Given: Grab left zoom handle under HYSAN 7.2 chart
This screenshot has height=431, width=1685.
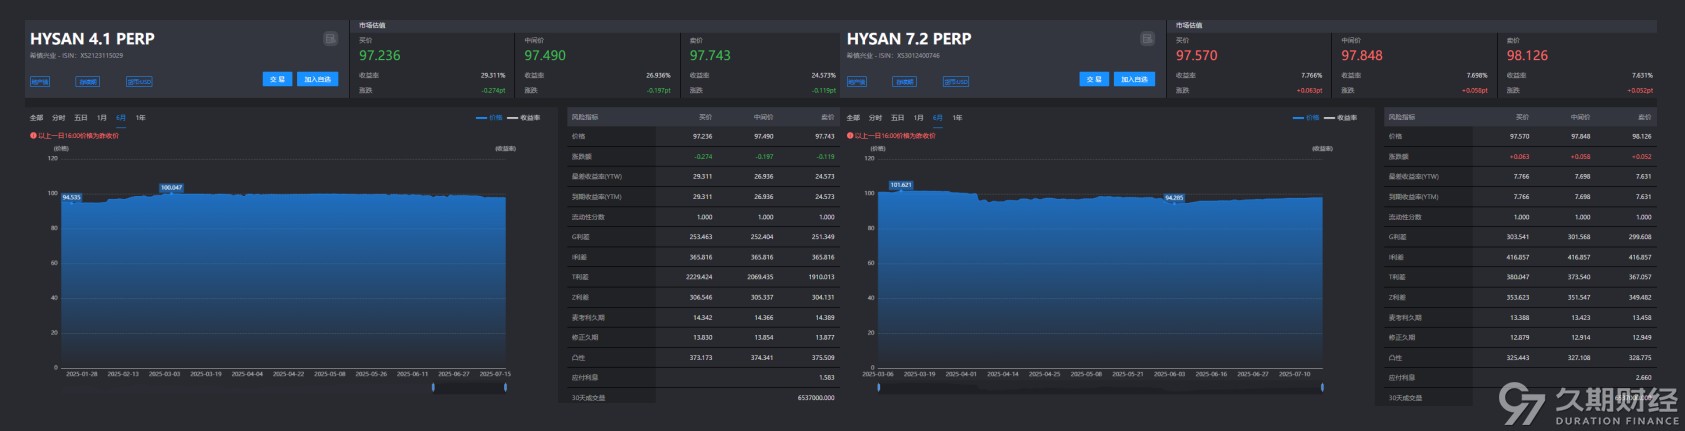Looking at the screenshot, I should coord(879,387).
